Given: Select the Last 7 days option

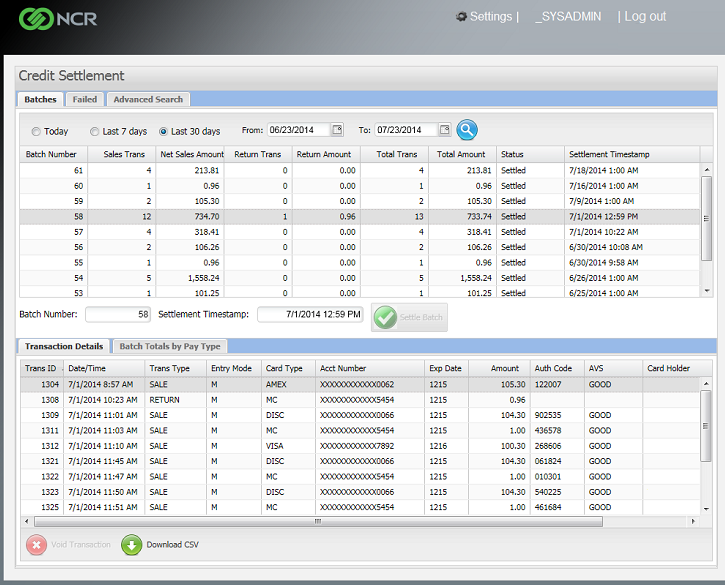Looking at the screenshot, I should 95,131.
